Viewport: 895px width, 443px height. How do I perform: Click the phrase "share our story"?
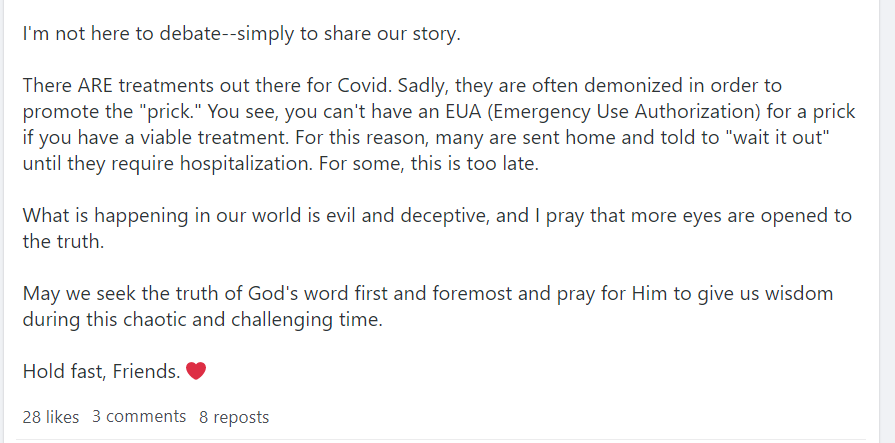[x=393, y=33]
